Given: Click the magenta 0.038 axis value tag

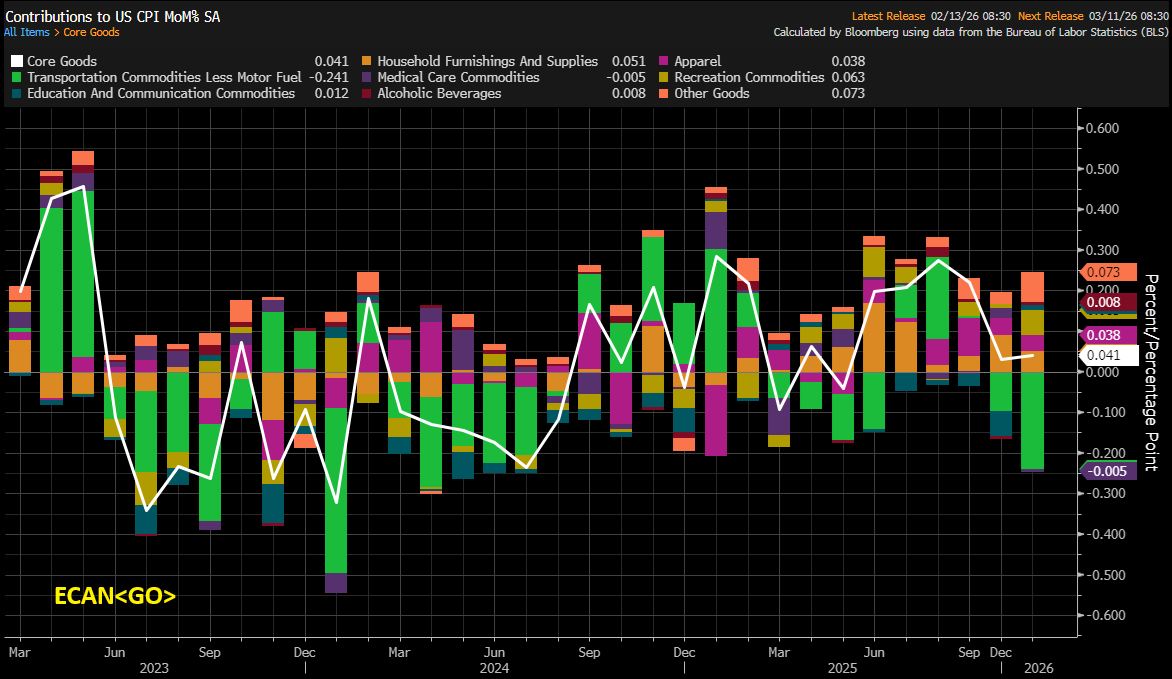Looking at the screenshot, I should (1109, 335).
